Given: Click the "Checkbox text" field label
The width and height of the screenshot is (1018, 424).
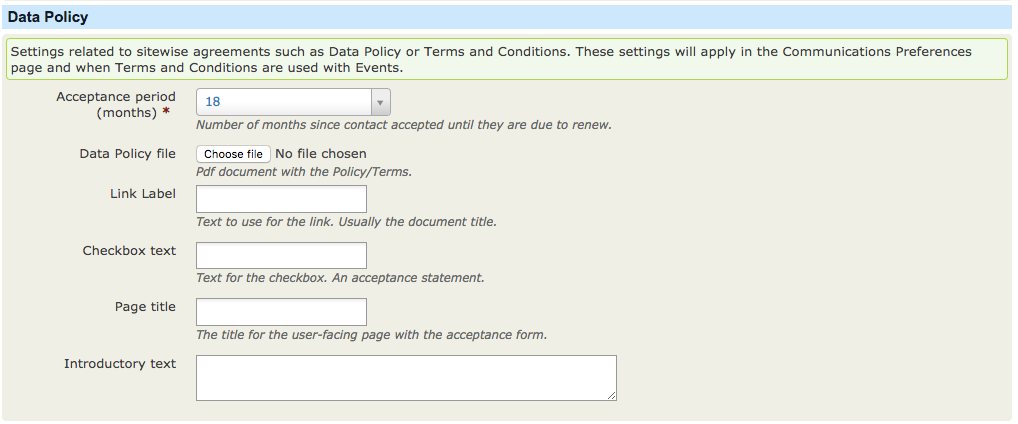Looking at the screenshot, I should click(x=129, y=250).
